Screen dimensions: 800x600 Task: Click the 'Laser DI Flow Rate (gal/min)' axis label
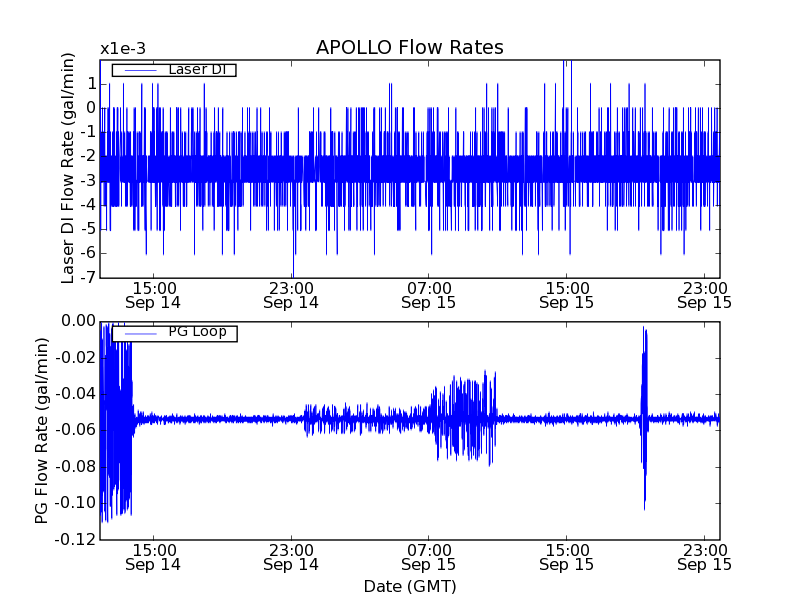click(67, 168)
